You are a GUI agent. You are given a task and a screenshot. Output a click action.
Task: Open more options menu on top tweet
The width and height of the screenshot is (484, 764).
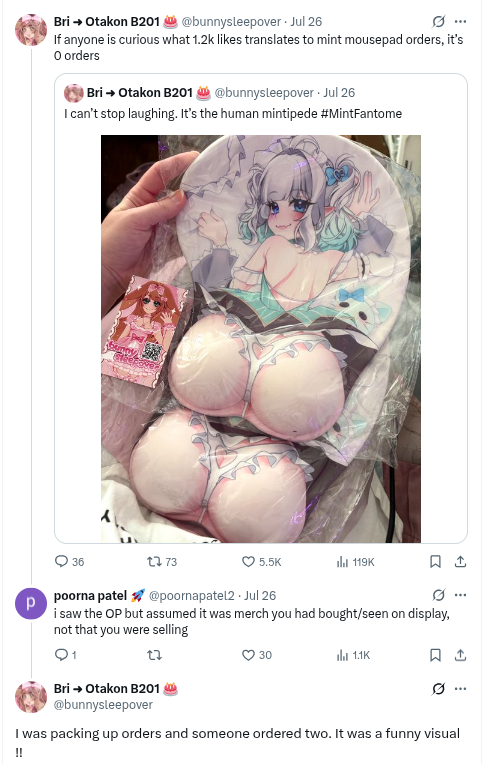pos(460,21)
